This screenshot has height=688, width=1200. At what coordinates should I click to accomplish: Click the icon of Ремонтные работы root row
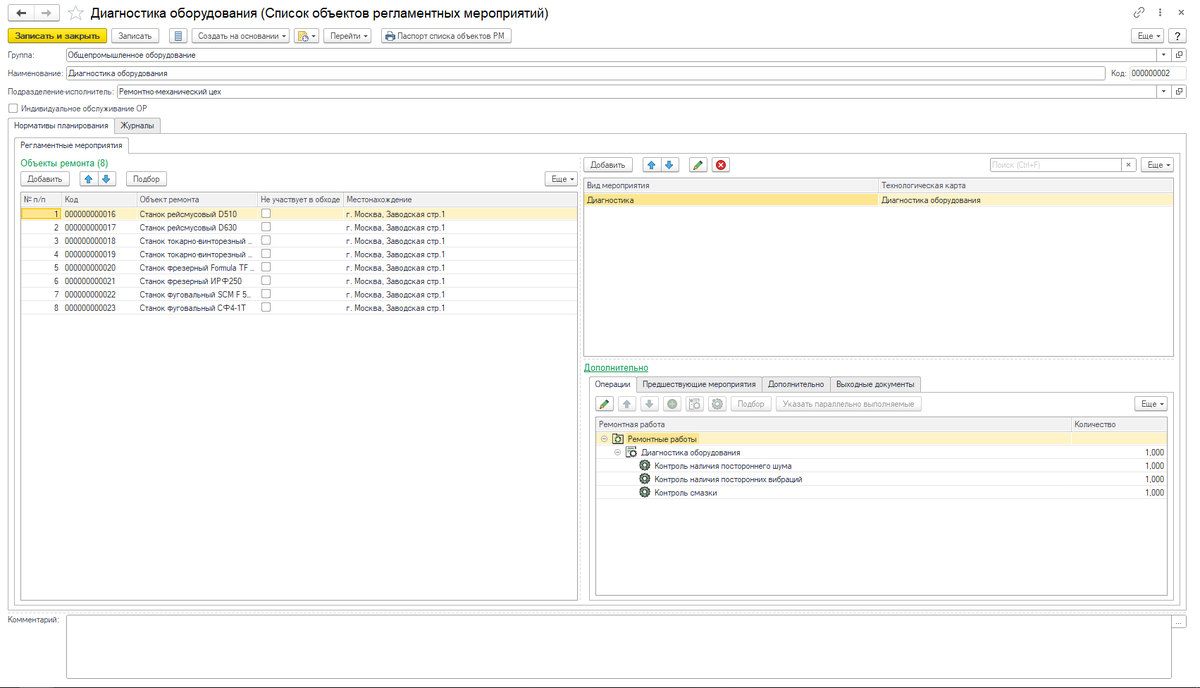point(618,439)
